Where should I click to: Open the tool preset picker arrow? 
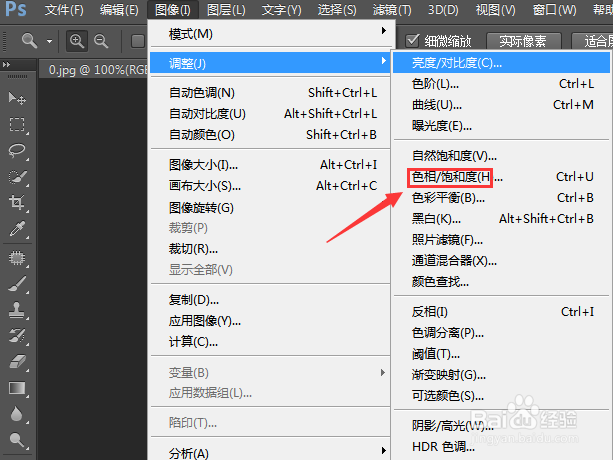click(x=49, y=41)
